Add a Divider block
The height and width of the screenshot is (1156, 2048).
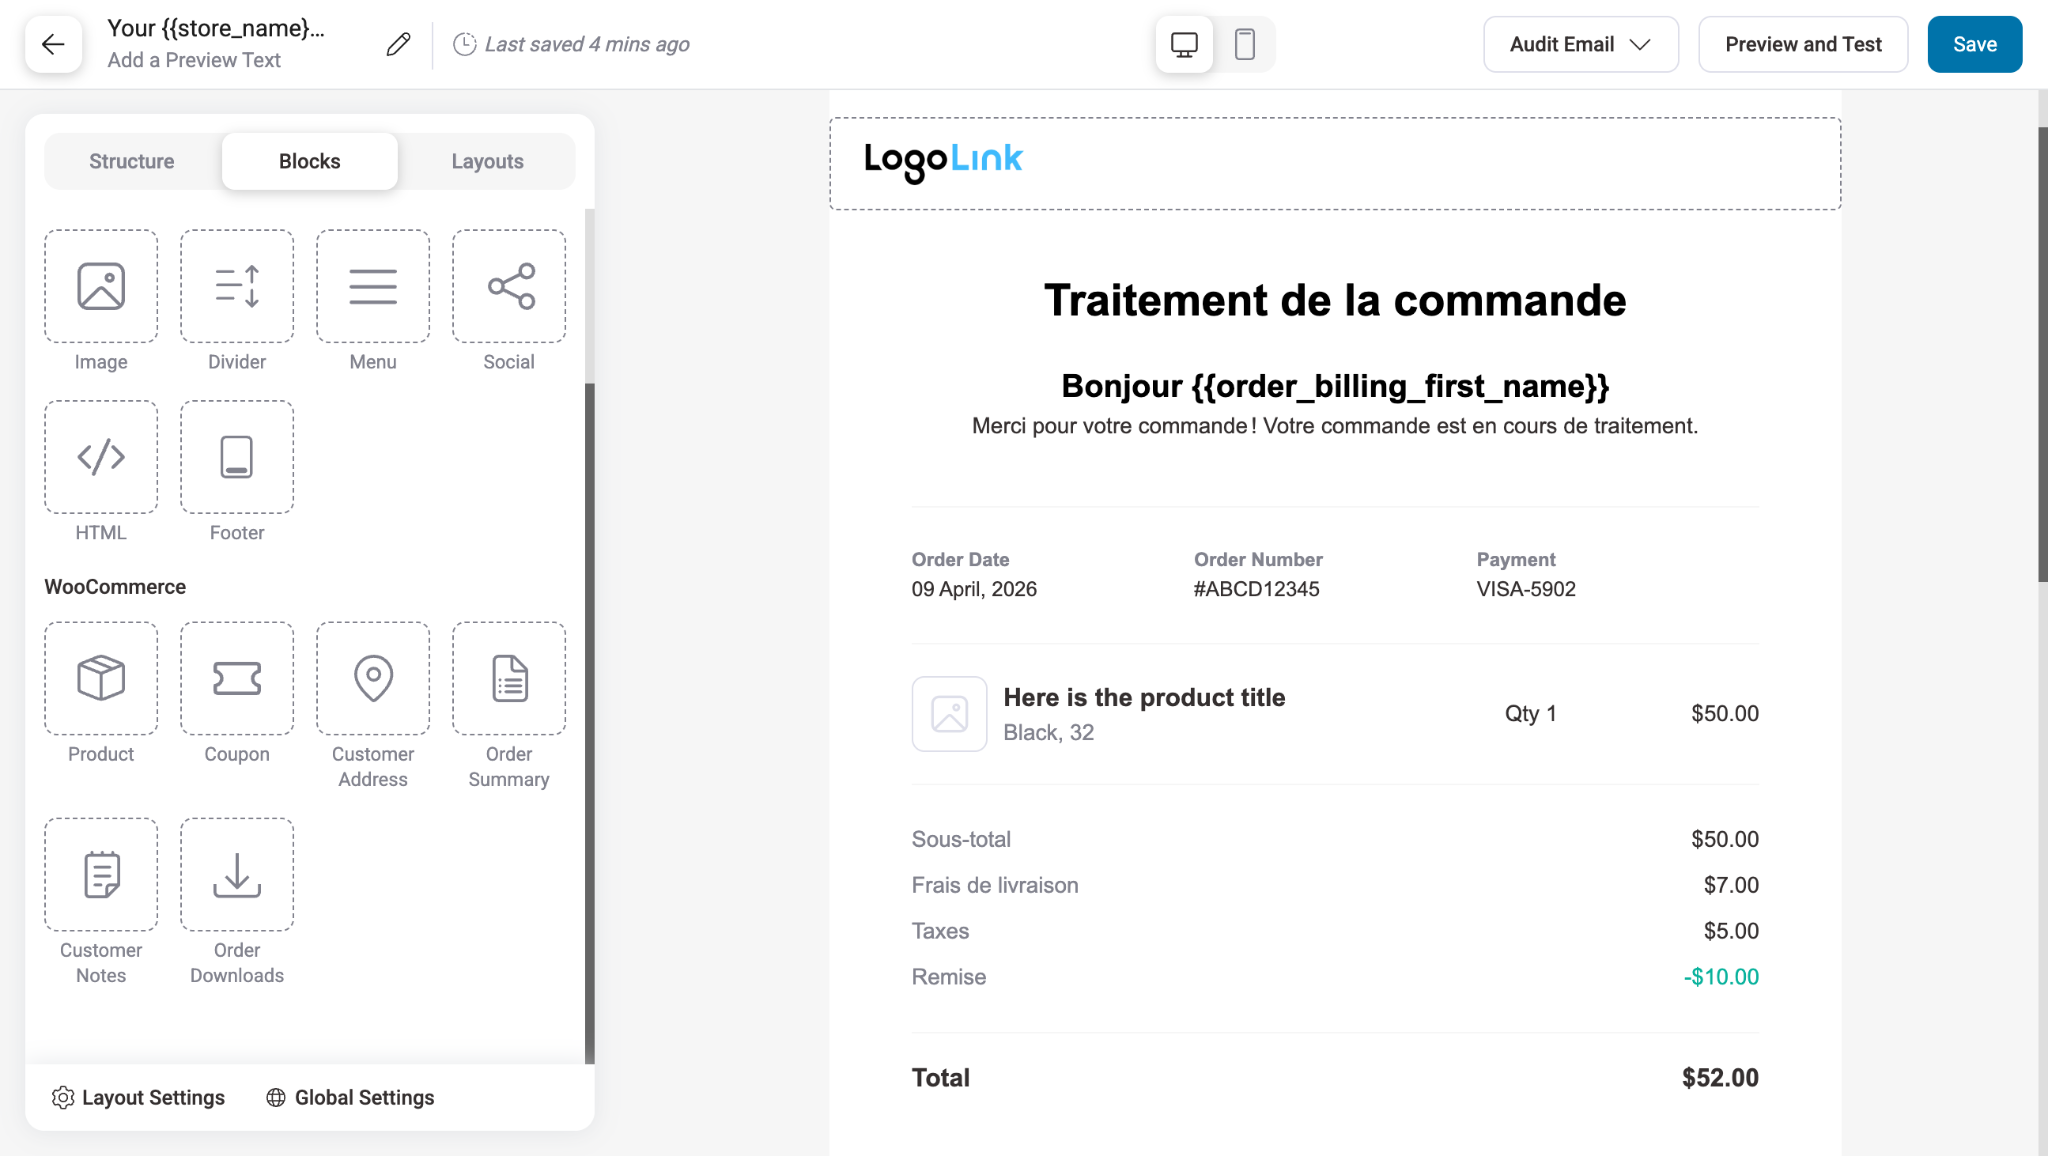pyautogui.click(x=236, y=286)
